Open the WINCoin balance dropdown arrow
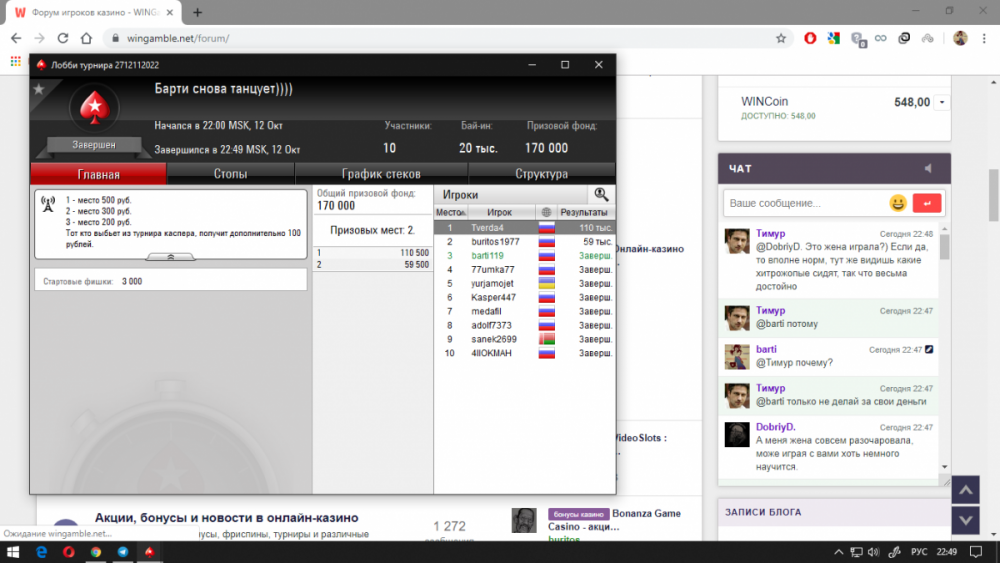 point(942,103)
